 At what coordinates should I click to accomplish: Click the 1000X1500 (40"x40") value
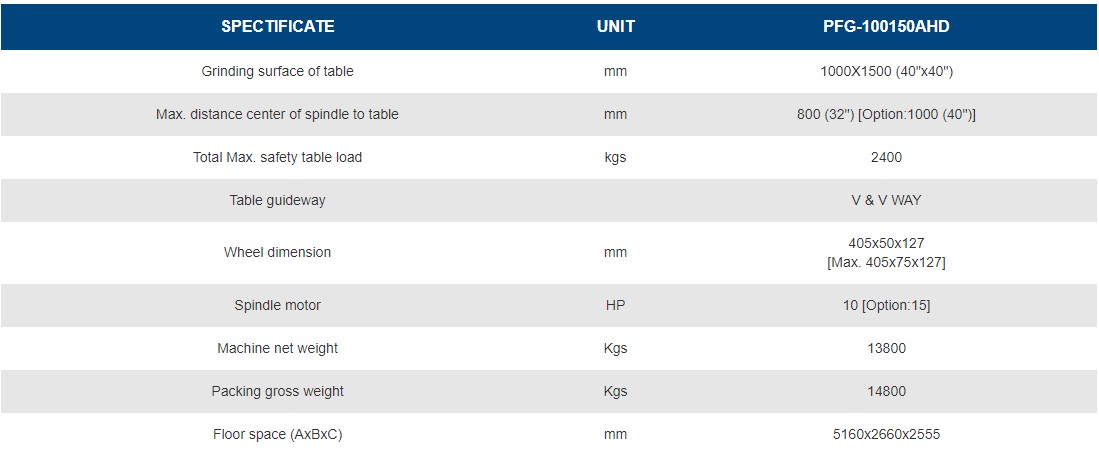tap(886, 72)
